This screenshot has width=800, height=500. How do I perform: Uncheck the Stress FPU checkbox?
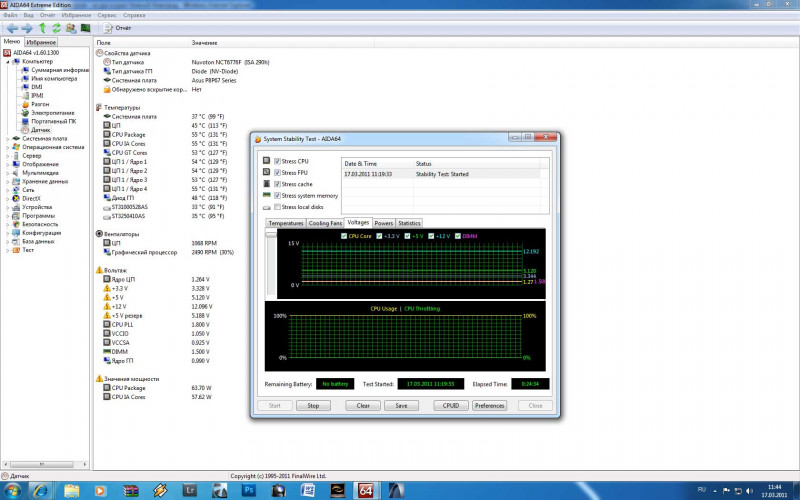point(278,173)
